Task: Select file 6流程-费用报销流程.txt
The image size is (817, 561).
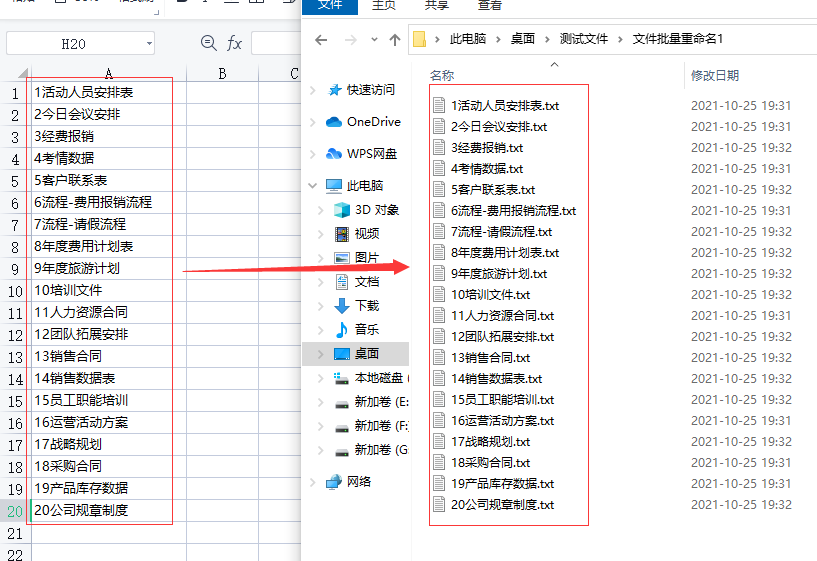Action: point(513,211)
